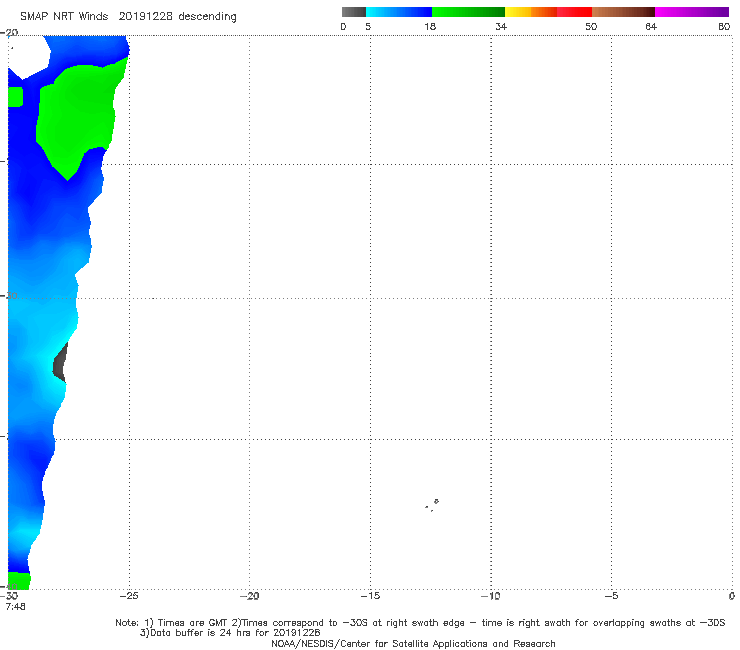Click the color bar label '5'

click(368, 27)
